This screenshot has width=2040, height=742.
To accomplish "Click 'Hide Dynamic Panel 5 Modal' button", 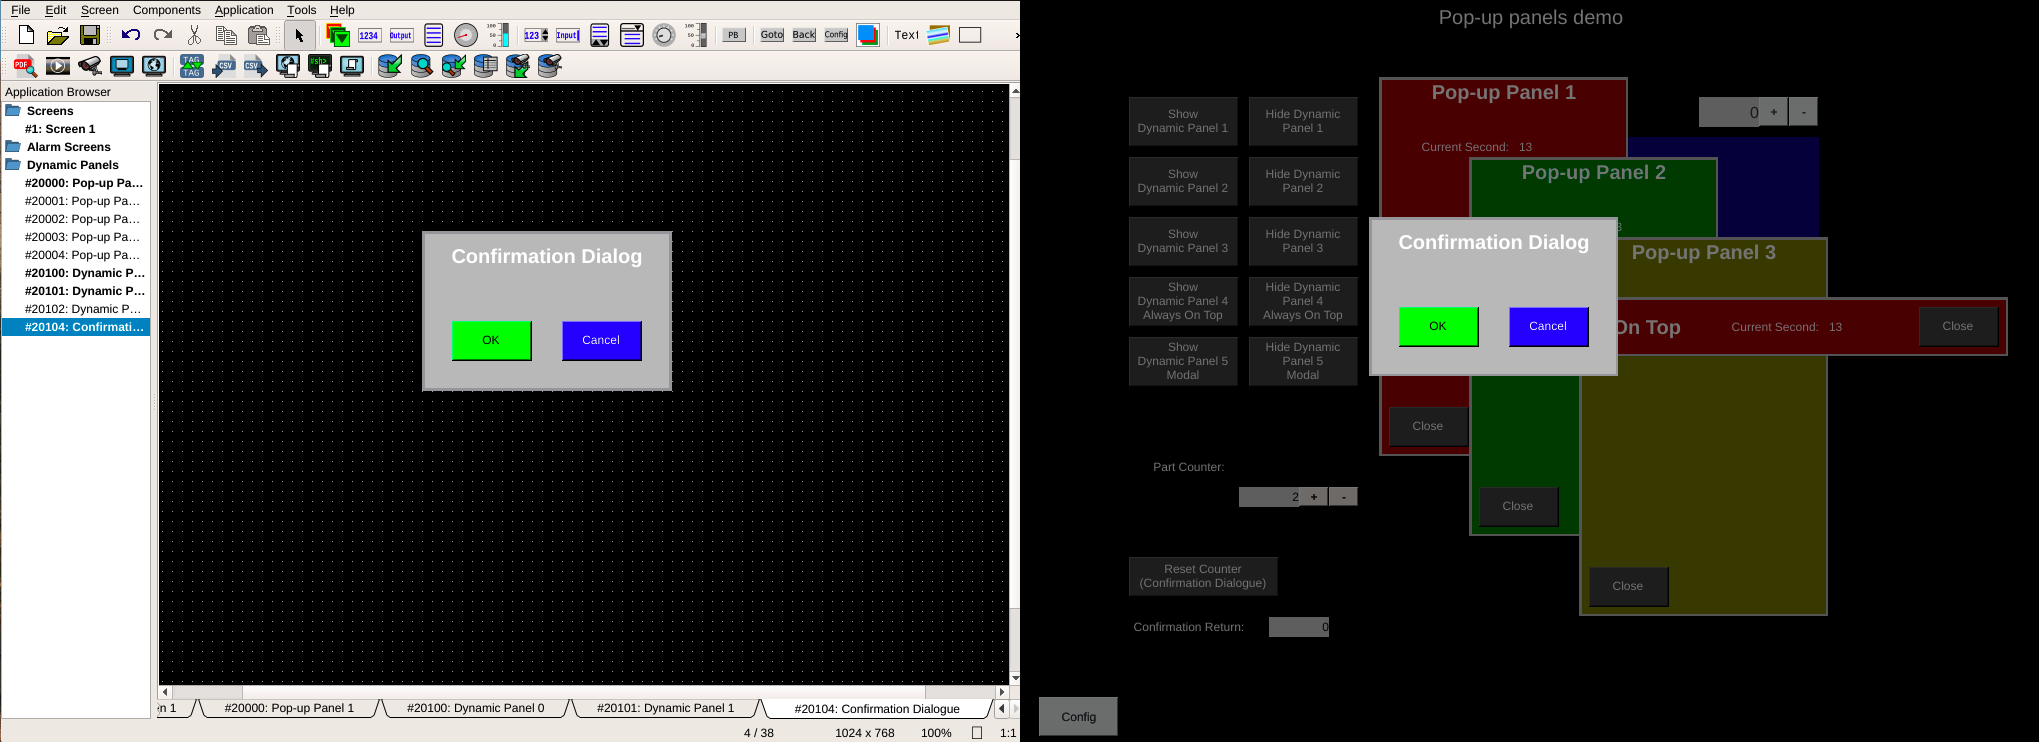I will (1303, 361).
